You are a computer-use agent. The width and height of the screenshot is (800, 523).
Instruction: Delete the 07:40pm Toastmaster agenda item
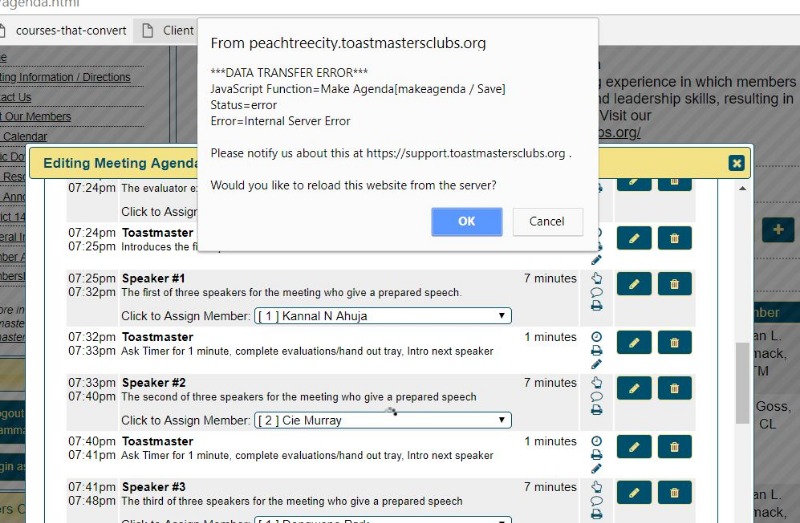pos(674,447)
